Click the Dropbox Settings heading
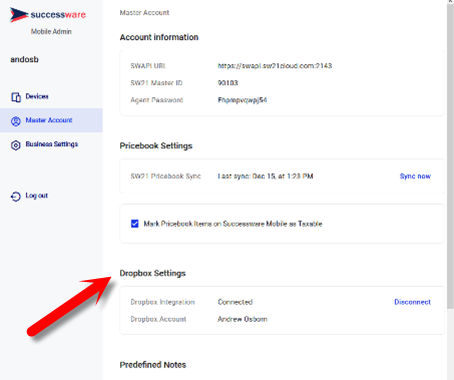The height and width of the screenshot is (380, 454). click(153, 273)
